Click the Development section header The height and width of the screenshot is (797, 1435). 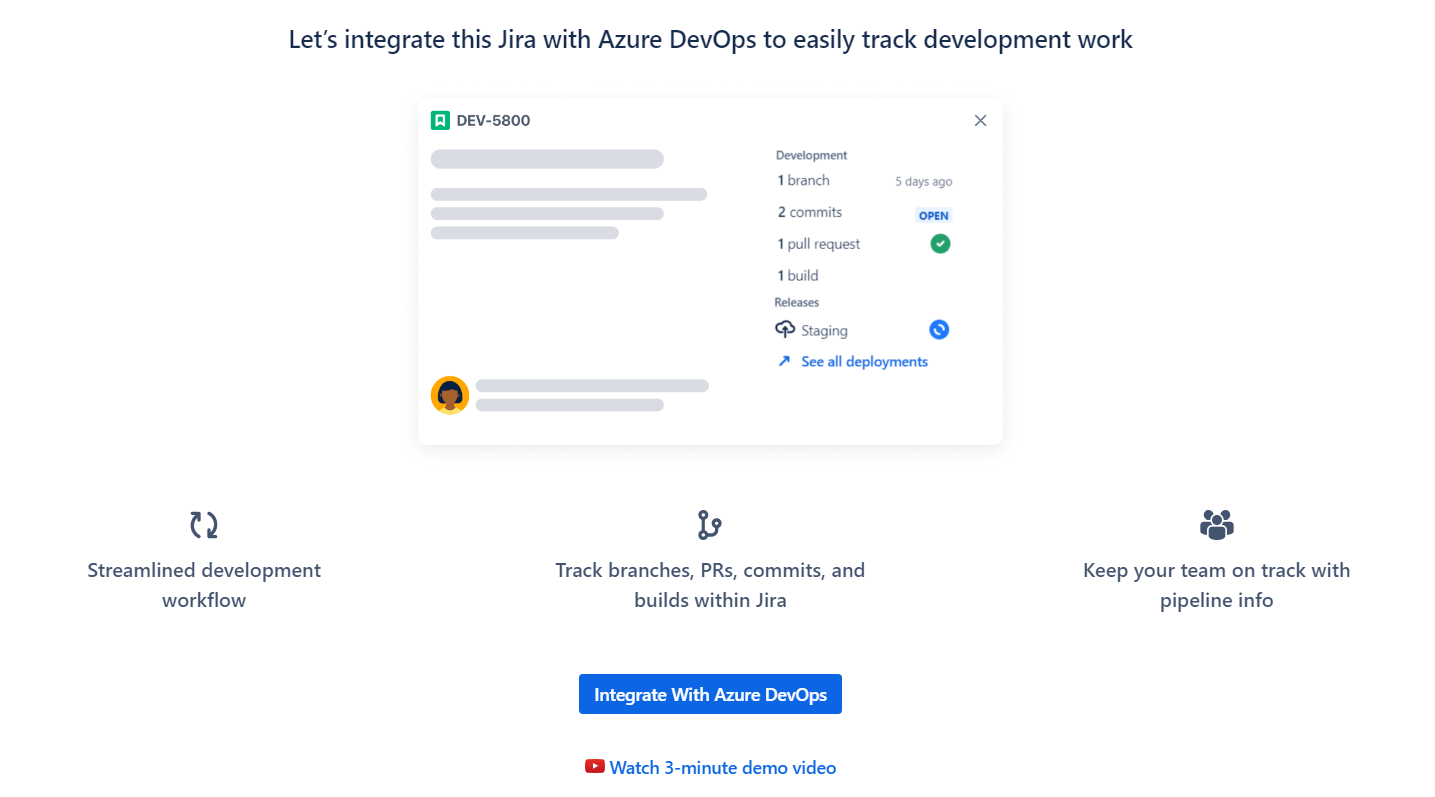click(x=811, y=155)
